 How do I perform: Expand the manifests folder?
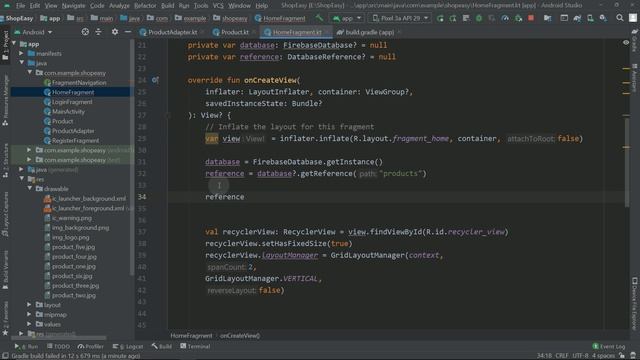22,53
